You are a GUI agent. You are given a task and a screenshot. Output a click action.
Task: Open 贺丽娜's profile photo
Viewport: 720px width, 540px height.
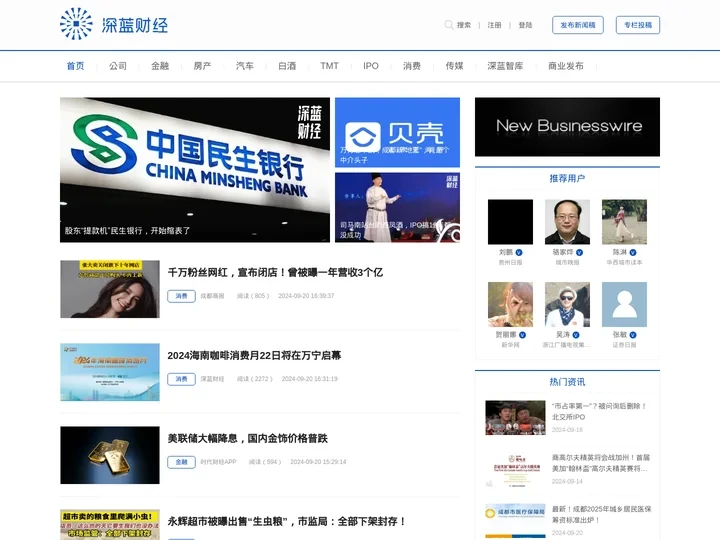510,304
